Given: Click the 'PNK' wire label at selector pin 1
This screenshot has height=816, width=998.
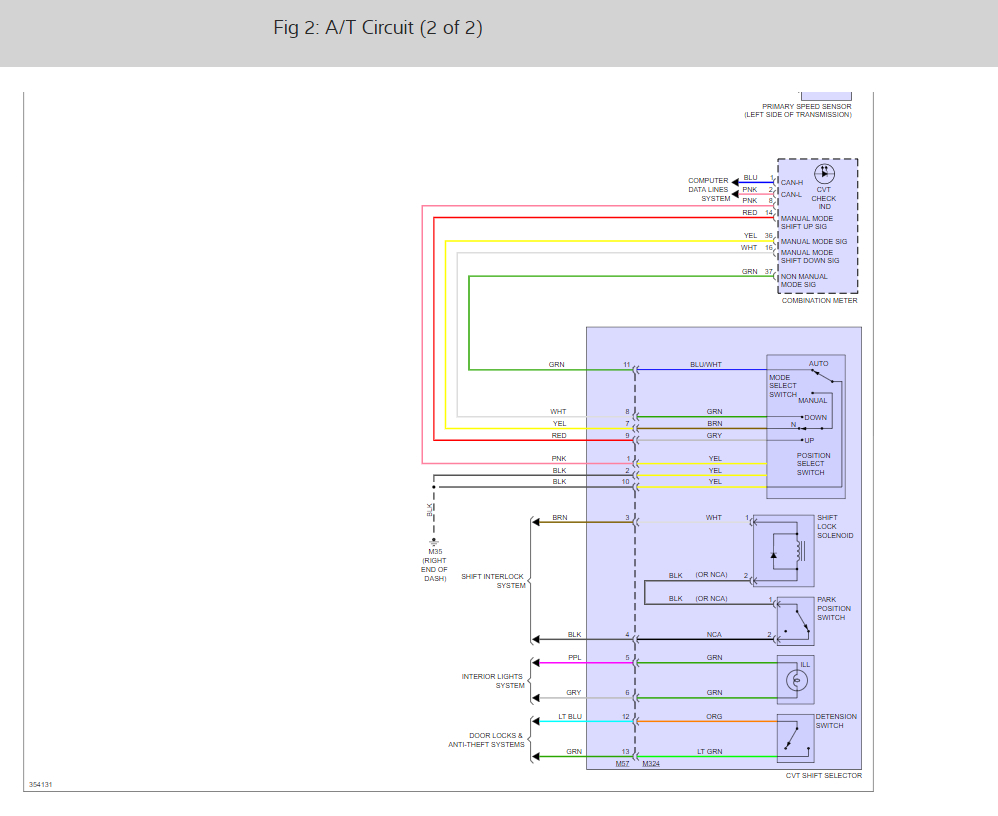Looking at the screenshot, I should coord(559,458).
